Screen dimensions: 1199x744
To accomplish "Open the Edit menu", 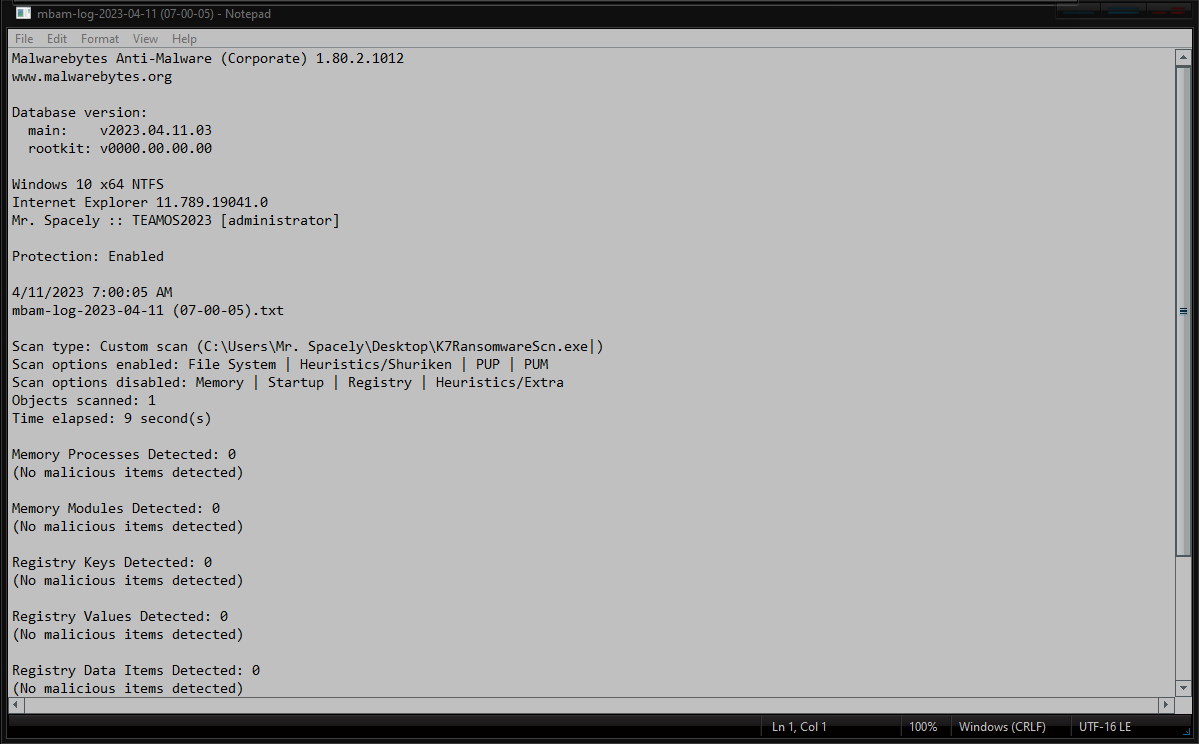I will click(57, 39).
